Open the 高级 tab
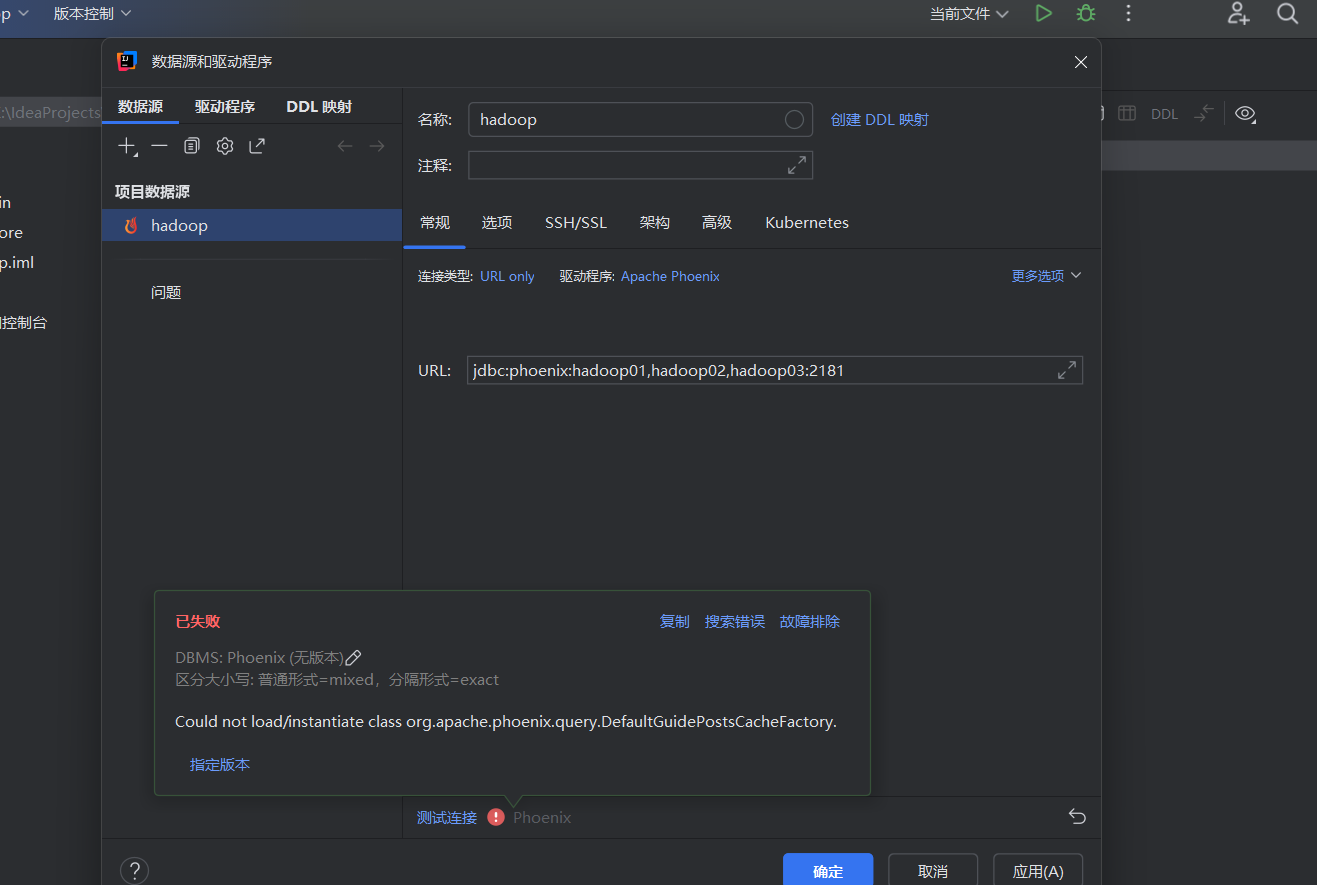Image resolution: width=1317 pixels, height=885 pixels. 717,223
